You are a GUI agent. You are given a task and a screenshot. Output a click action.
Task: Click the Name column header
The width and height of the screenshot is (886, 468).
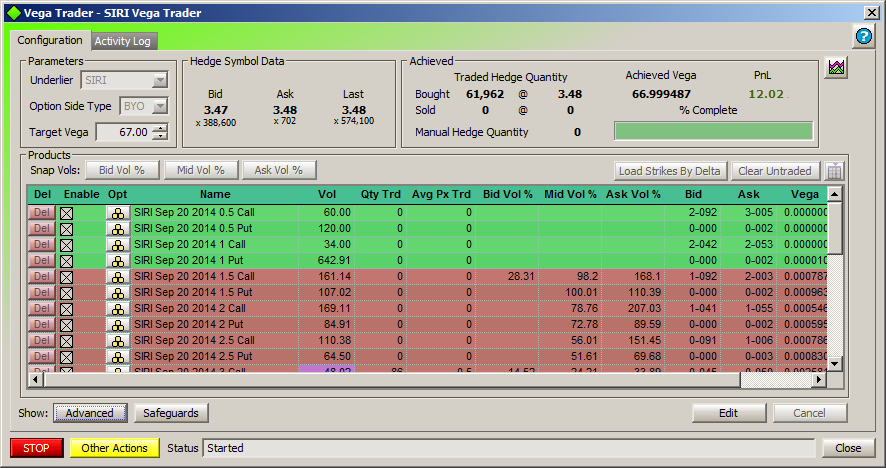tap(215, 194)
